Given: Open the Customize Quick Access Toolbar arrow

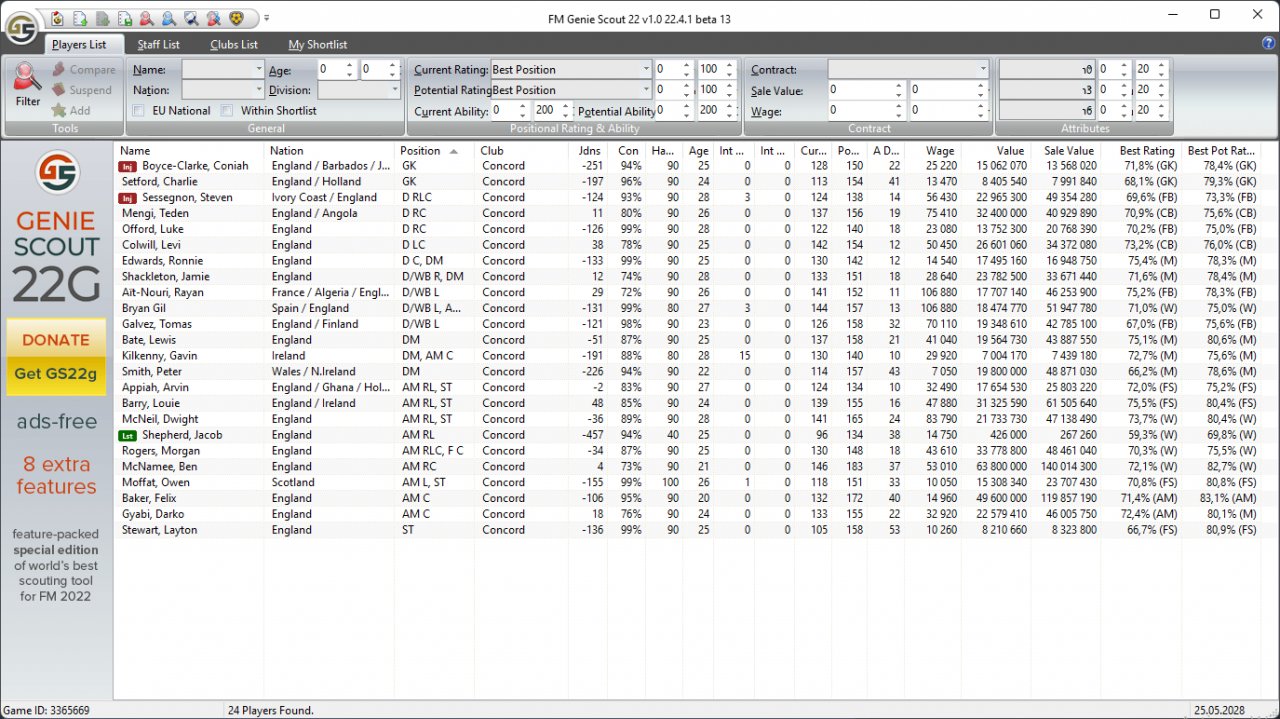Looking at the screenshot, I should coord(267,18).
